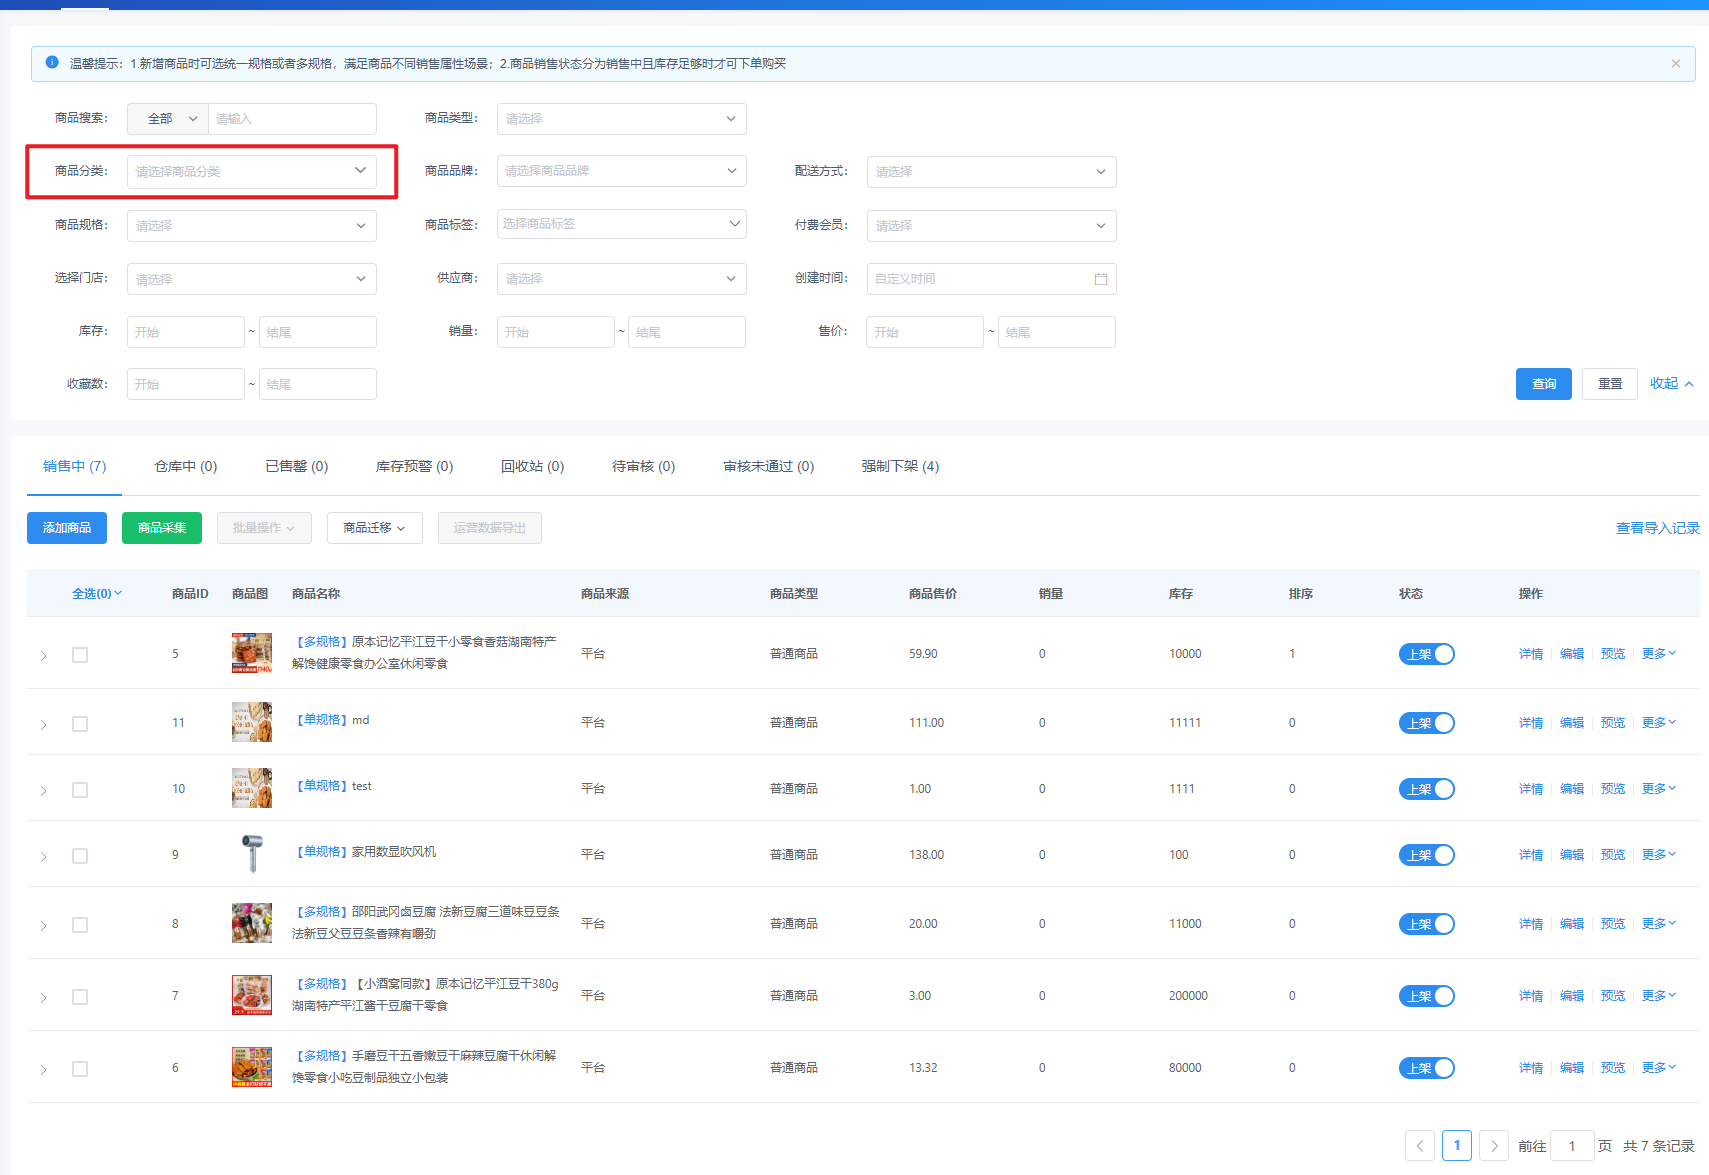Image resolution: width=1709 pixels, height=1175 pixels.
Task: Close the blue tip banner
Action: click(x=1675, y=64)
